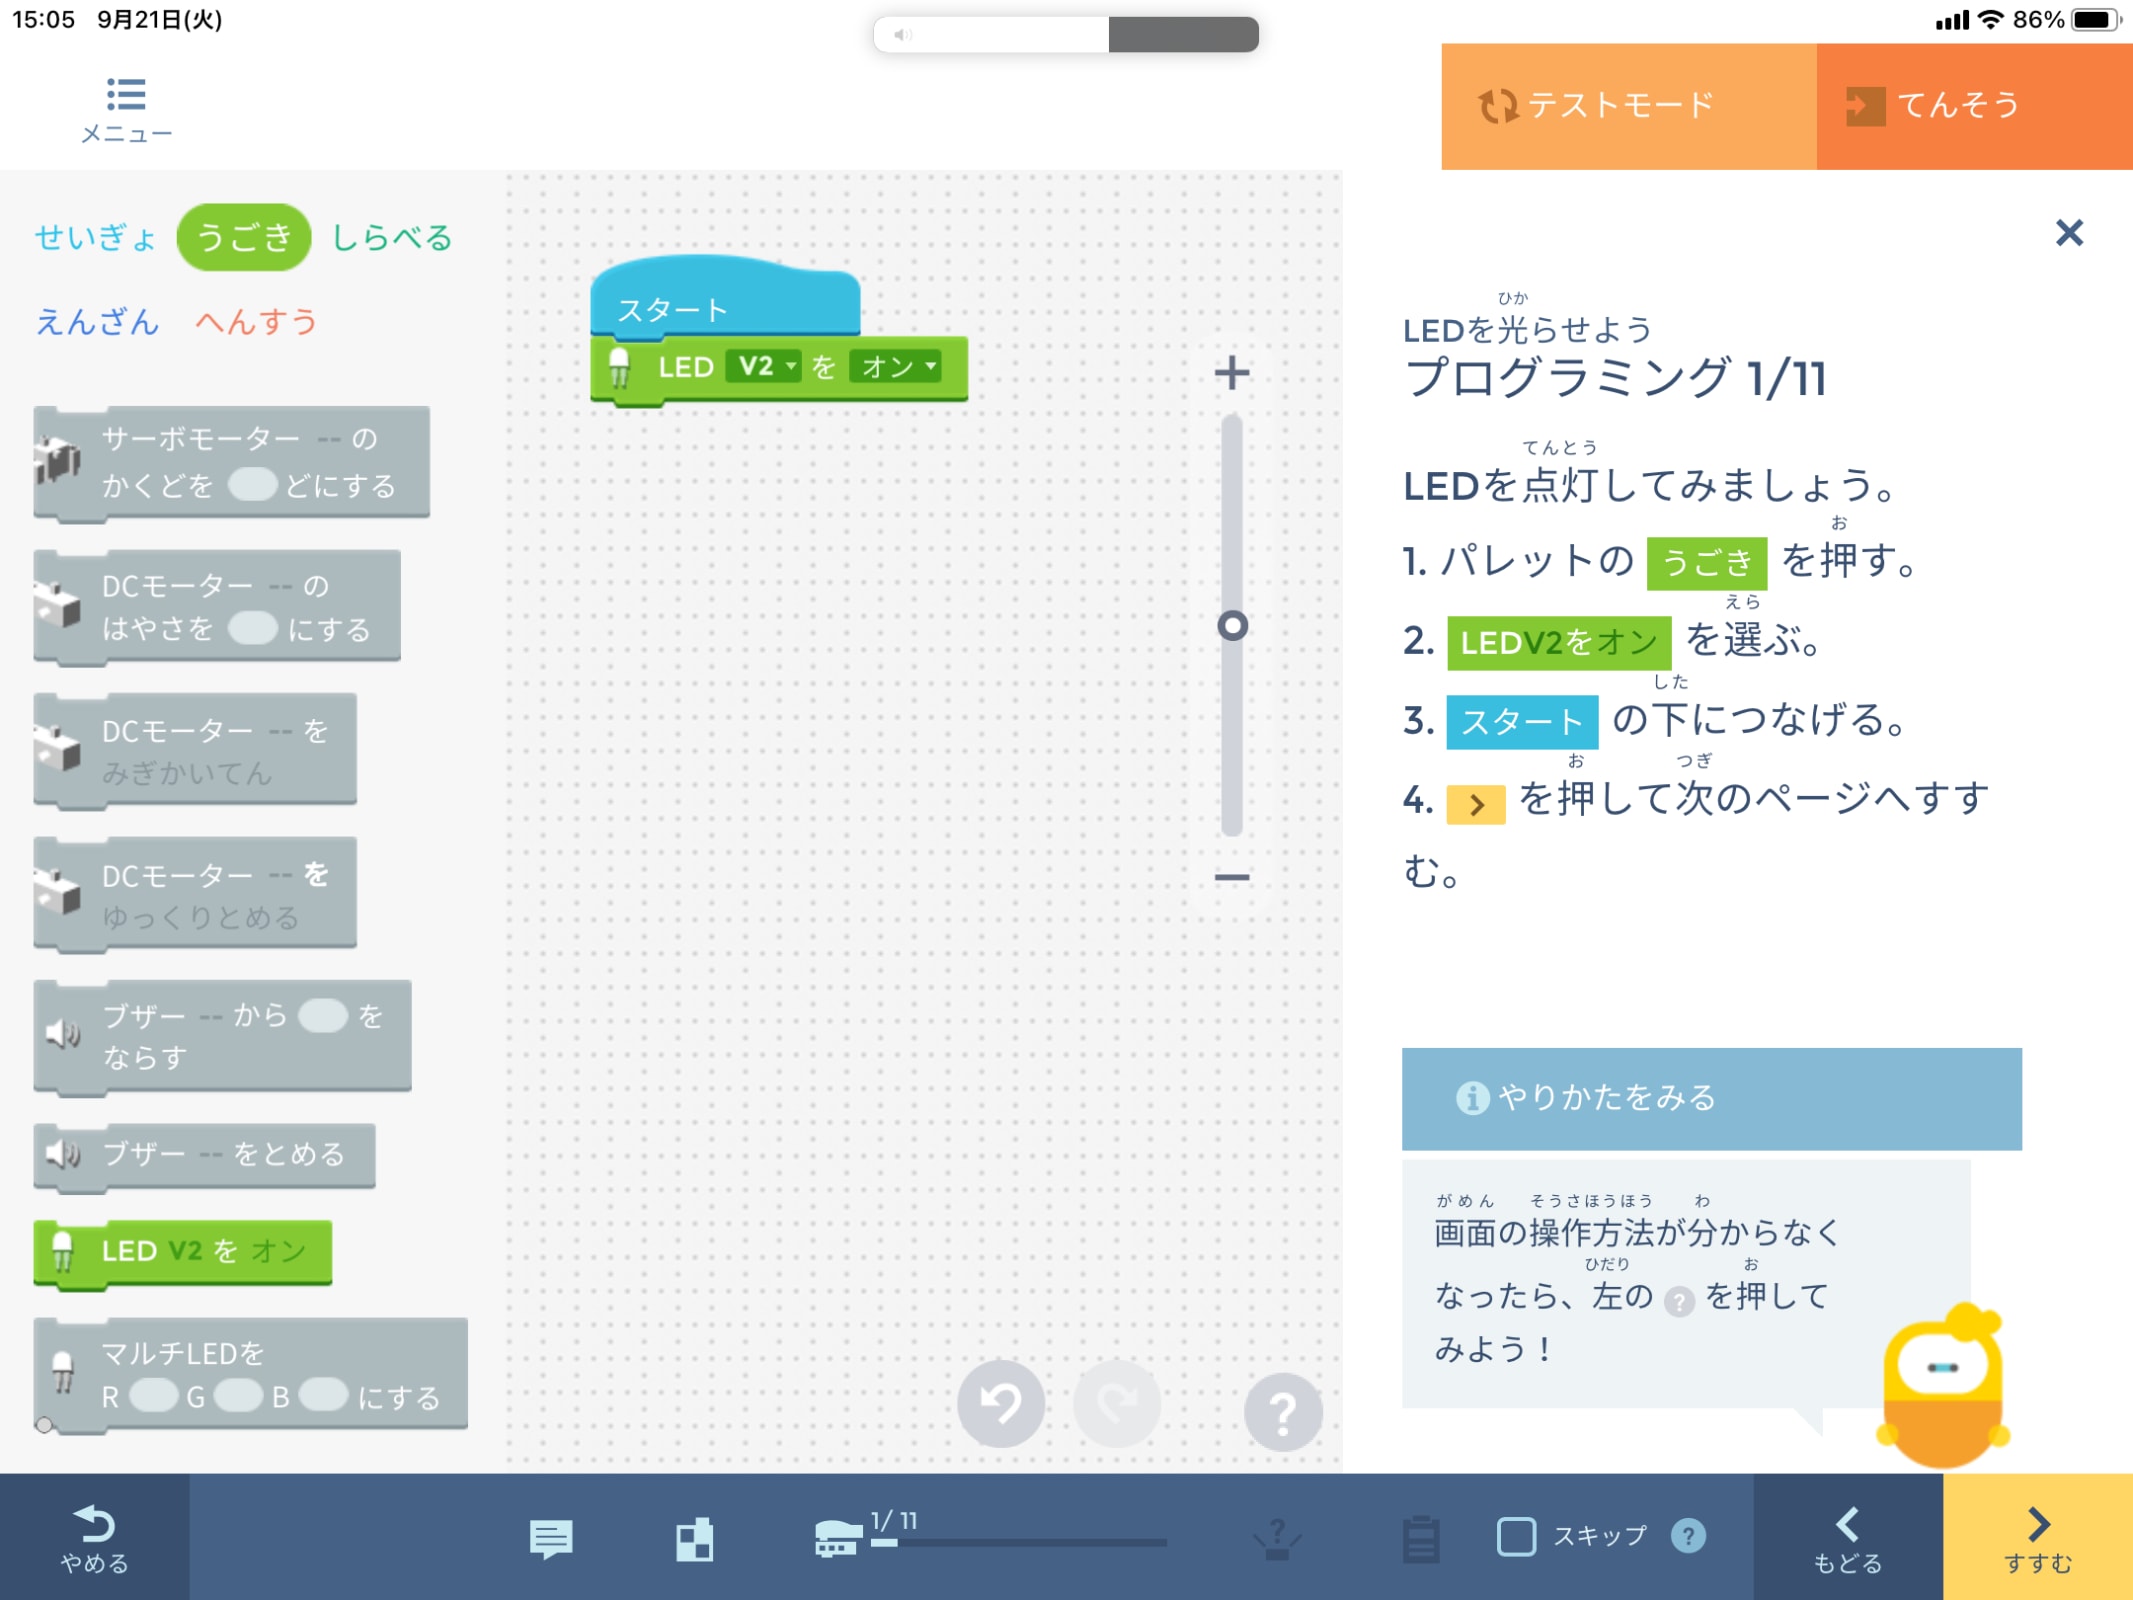Select the しらべる palette tab

pos(392,238)
